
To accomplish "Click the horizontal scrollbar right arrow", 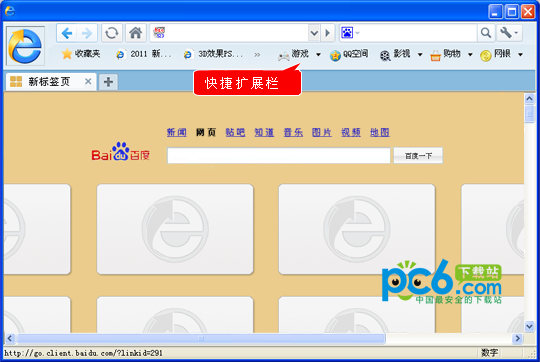I will 517,339.
